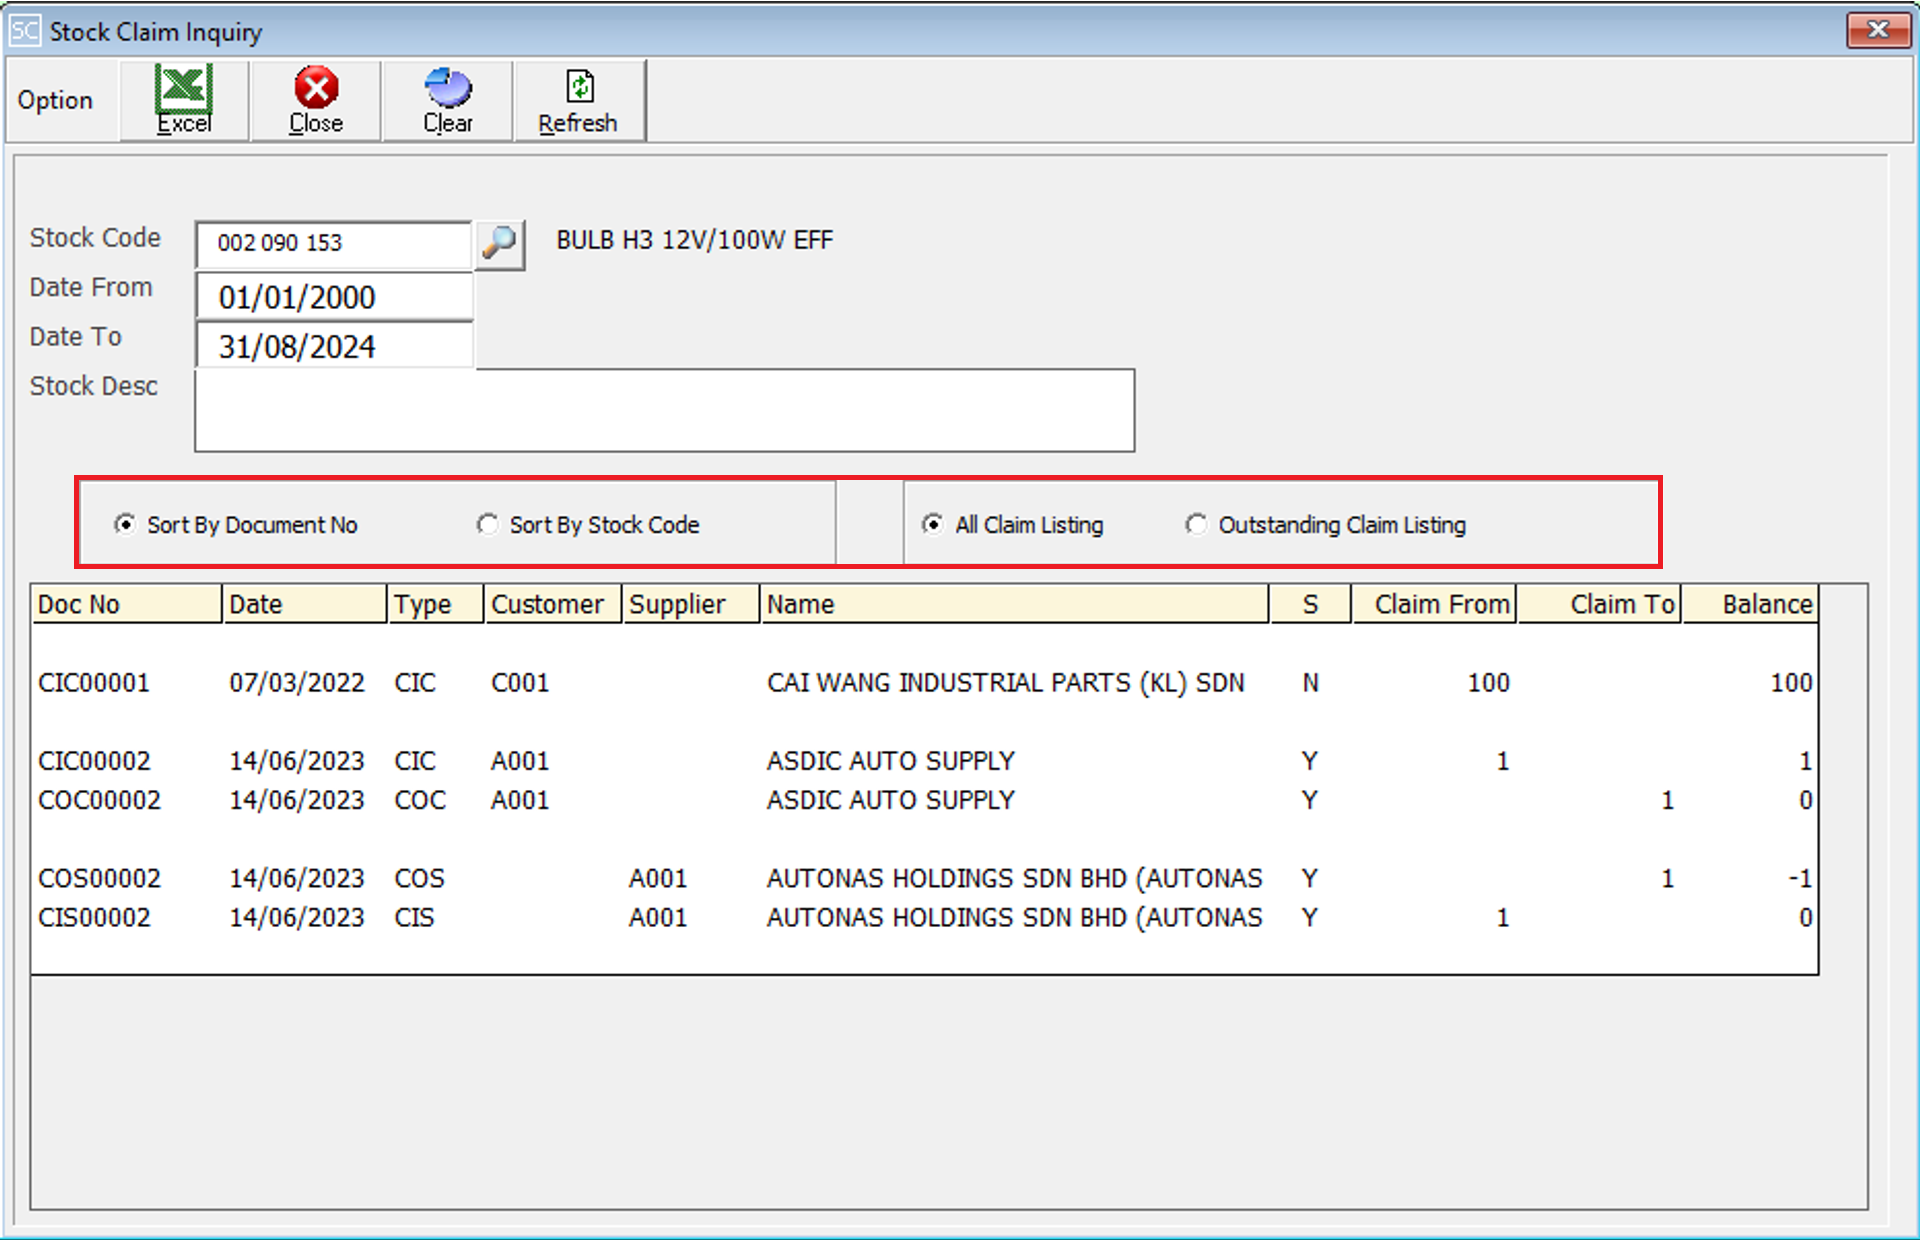Click the N status in CIC00001 row
The width and height of the screenshot is (1920, 1240).
coord(1310,683)
